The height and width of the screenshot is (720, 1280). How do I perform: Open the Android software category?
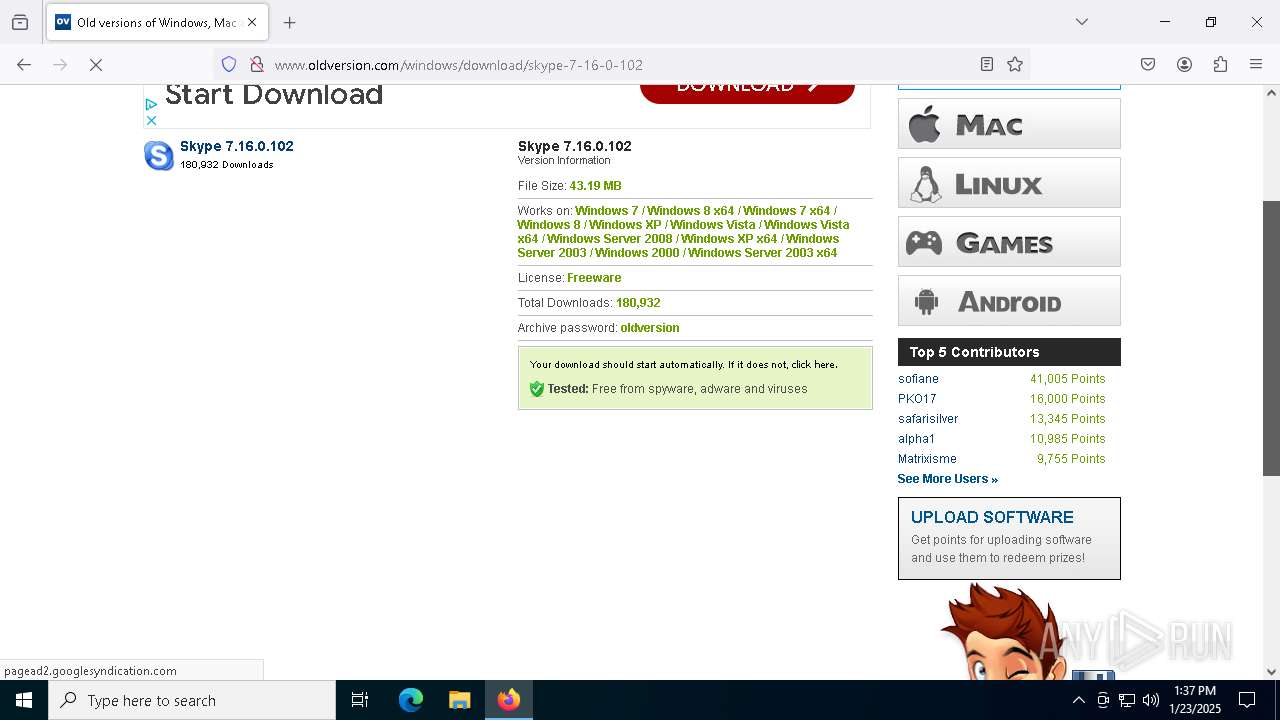point(1009,301)
